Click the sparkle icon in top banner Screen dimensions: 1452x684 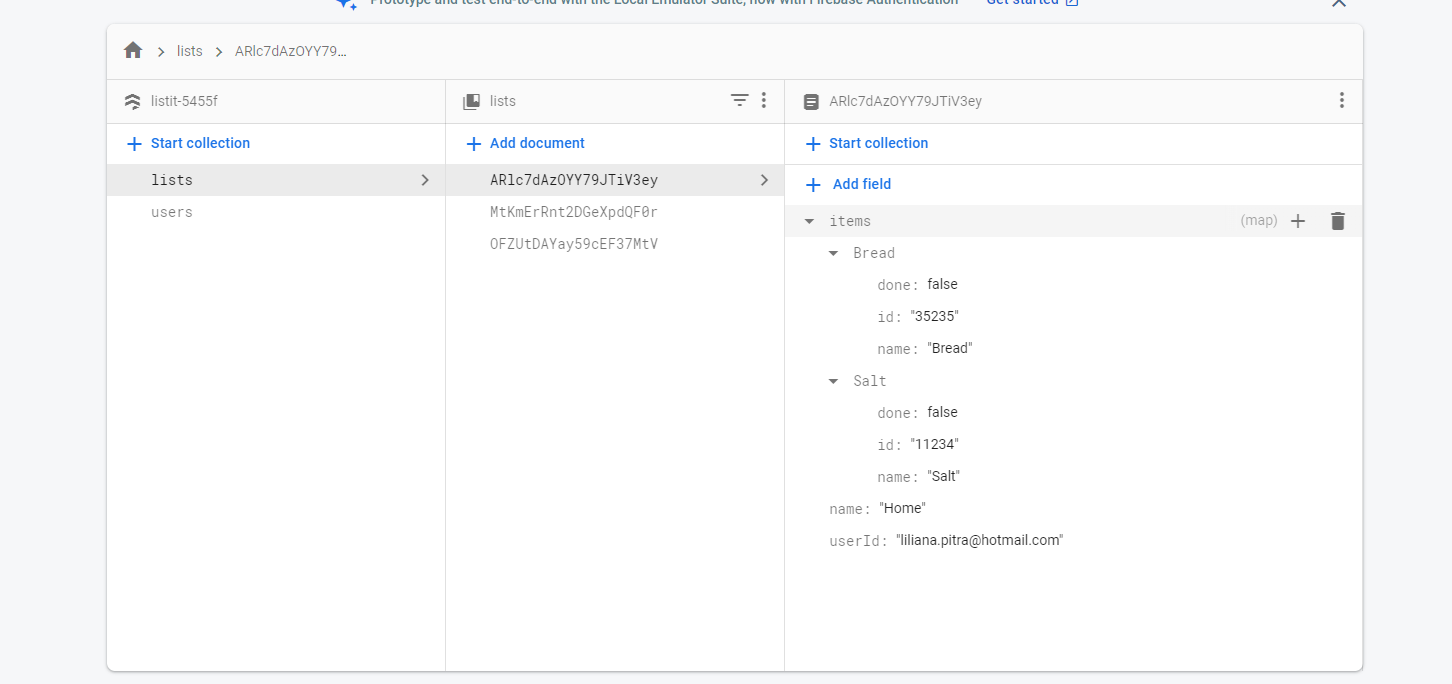click(346, 3)
